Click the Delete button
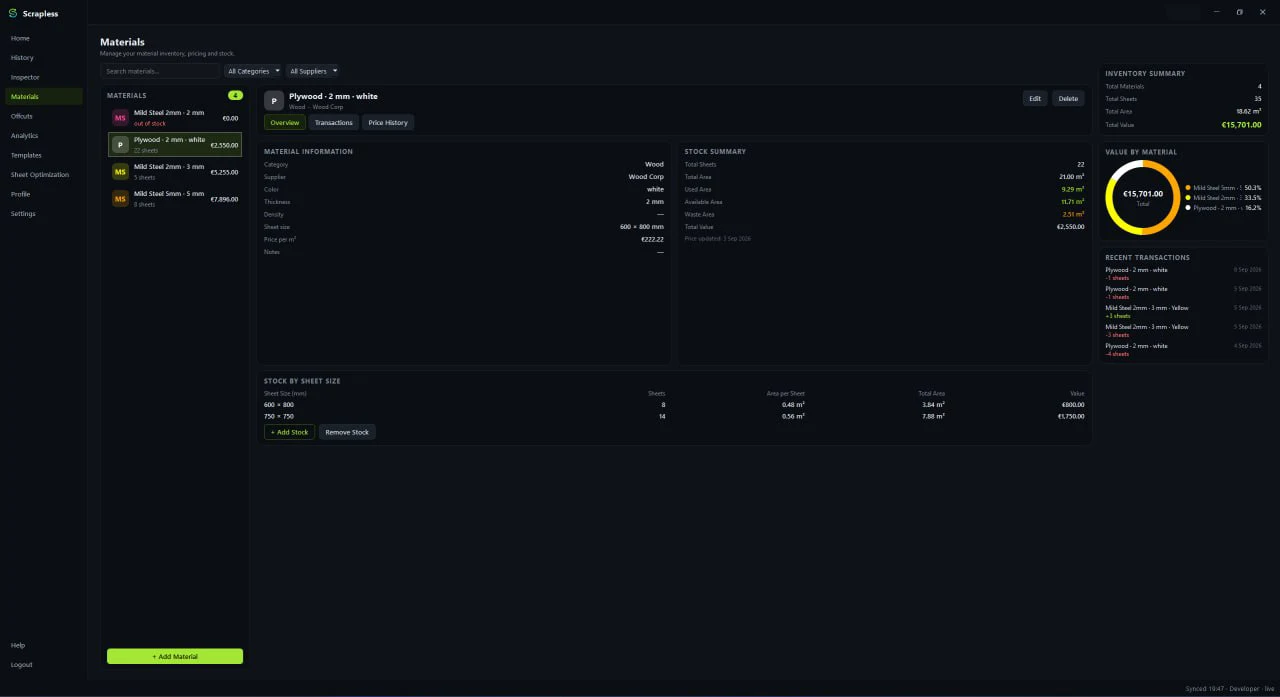 [1068, 98]
